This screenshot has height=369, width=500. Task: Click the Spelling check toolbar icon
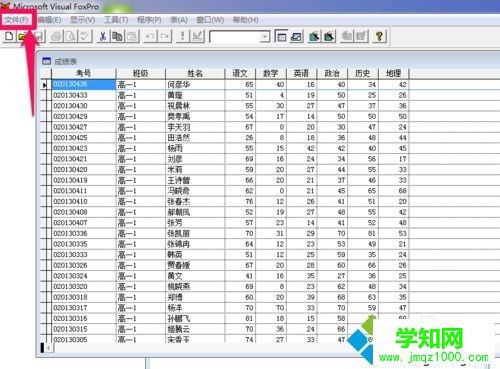point(85,36)
